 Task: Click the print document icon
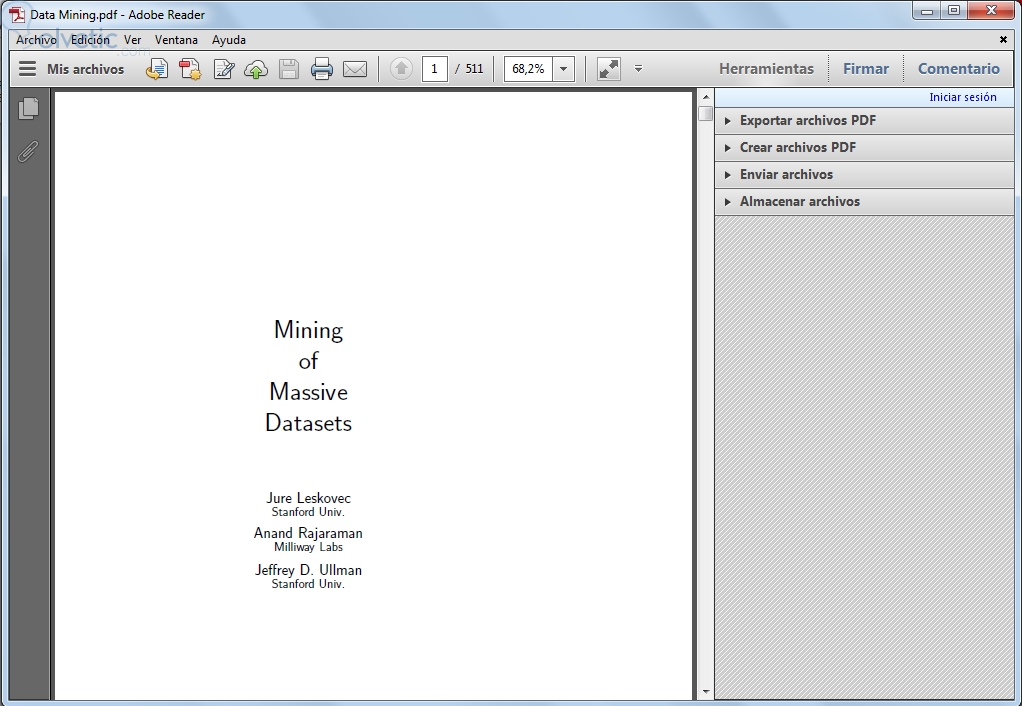[321, 69]
